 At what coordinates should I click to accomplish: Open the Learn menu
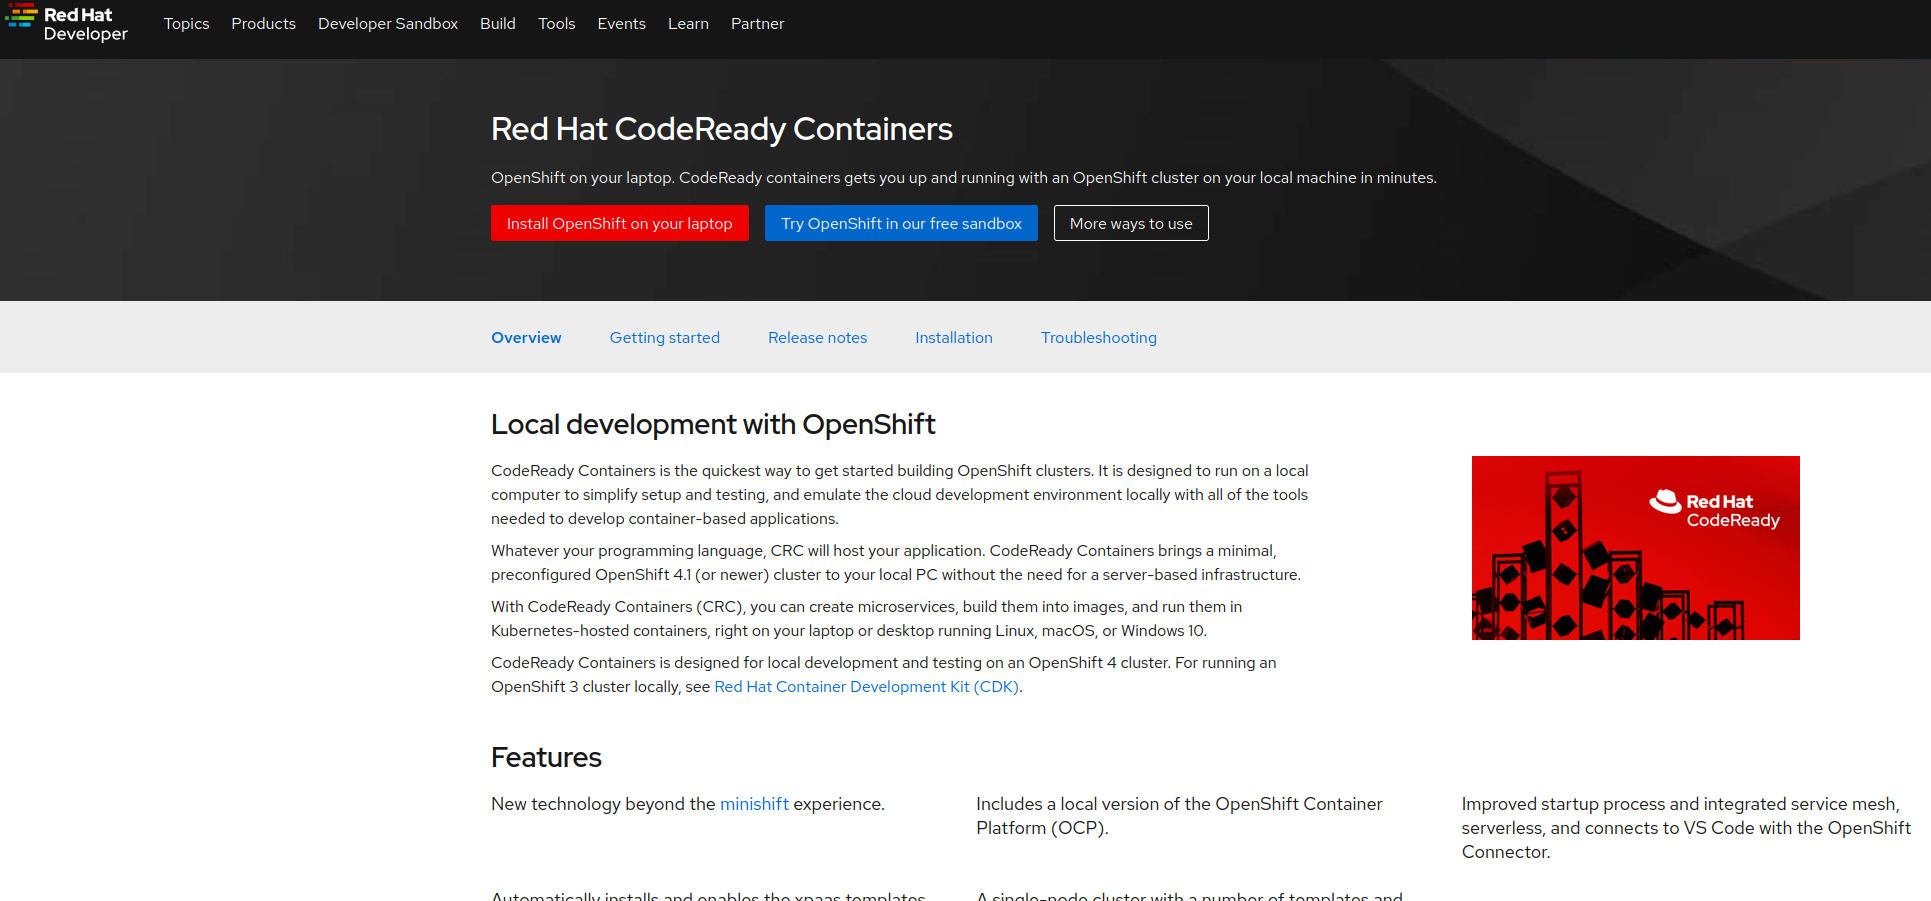(688, 24)
